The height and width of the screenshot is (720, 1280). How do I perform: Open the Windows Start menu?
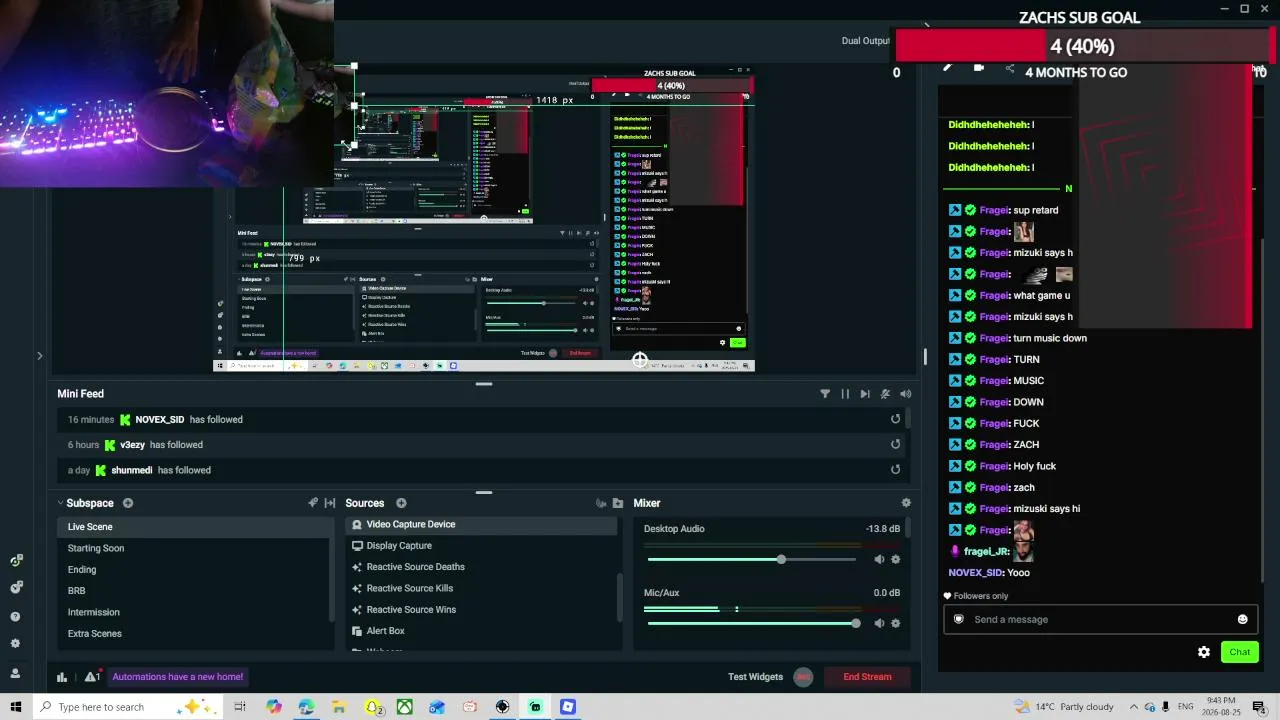tap(15, 707)
